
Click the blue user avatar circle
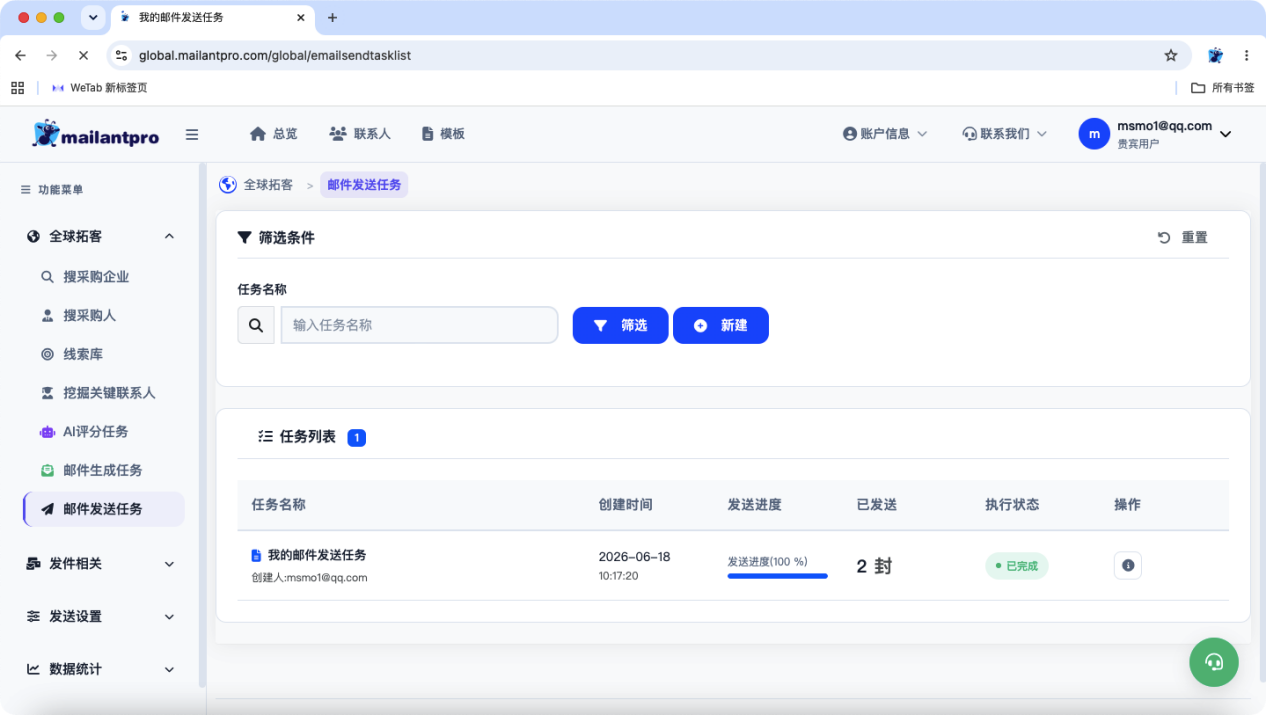[x=1094, y=134]
